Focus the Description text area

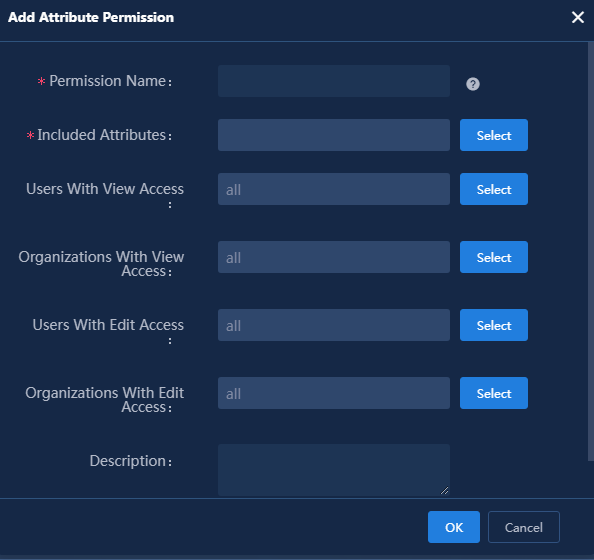click(x=334, y=470)
